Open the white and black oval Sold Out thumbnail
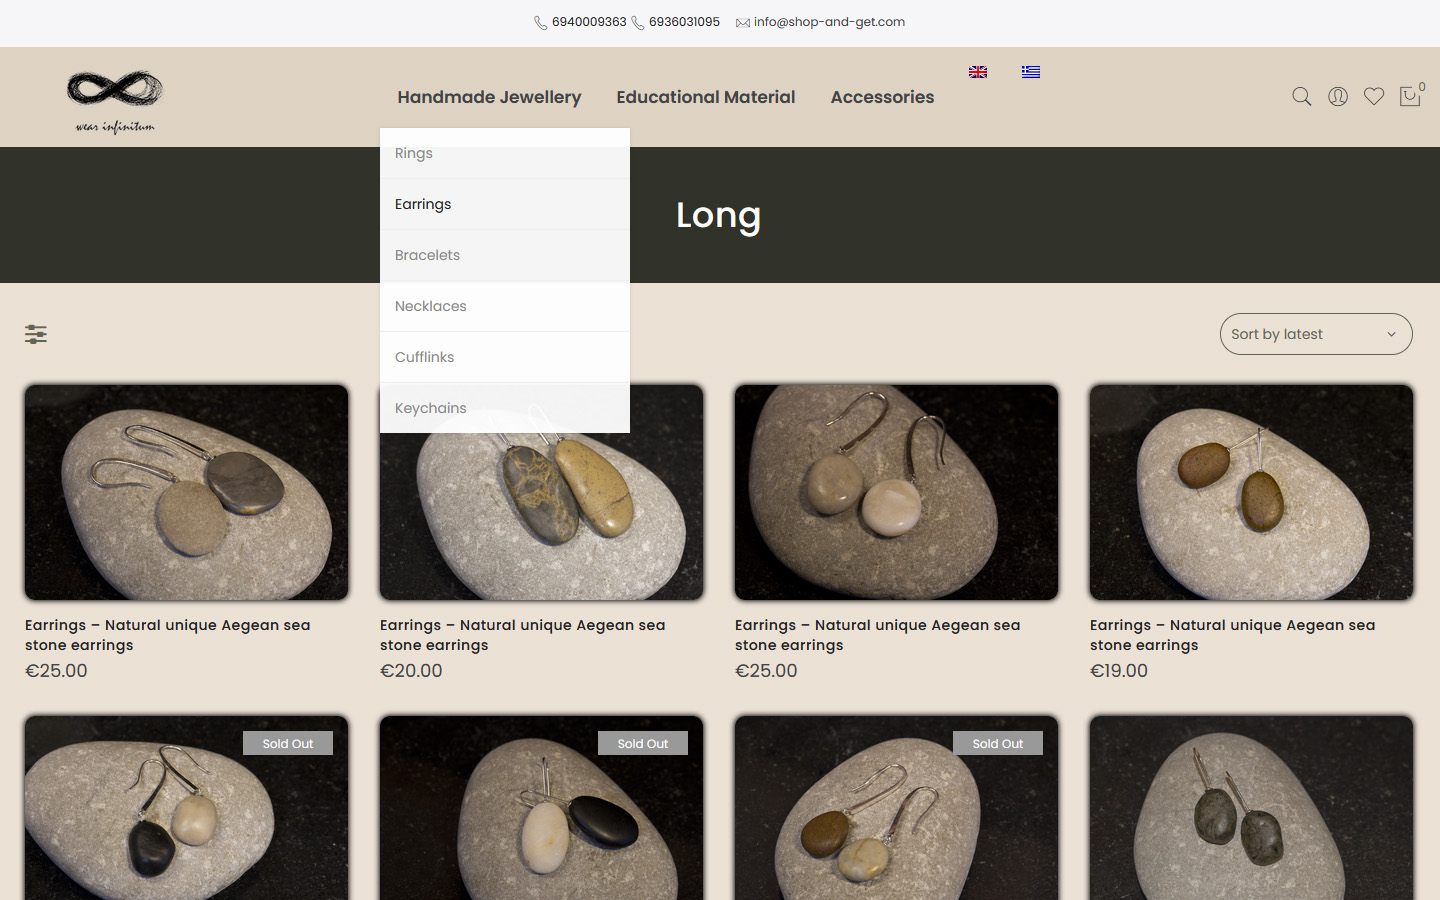This screenshot has height=900, width=1440. tap(542, 808)
